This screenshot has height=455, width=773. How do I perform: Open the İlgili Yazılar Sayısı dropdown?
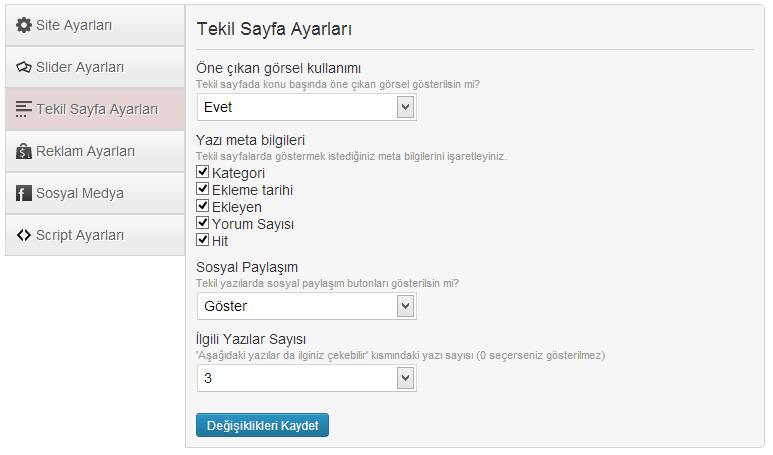307,378
